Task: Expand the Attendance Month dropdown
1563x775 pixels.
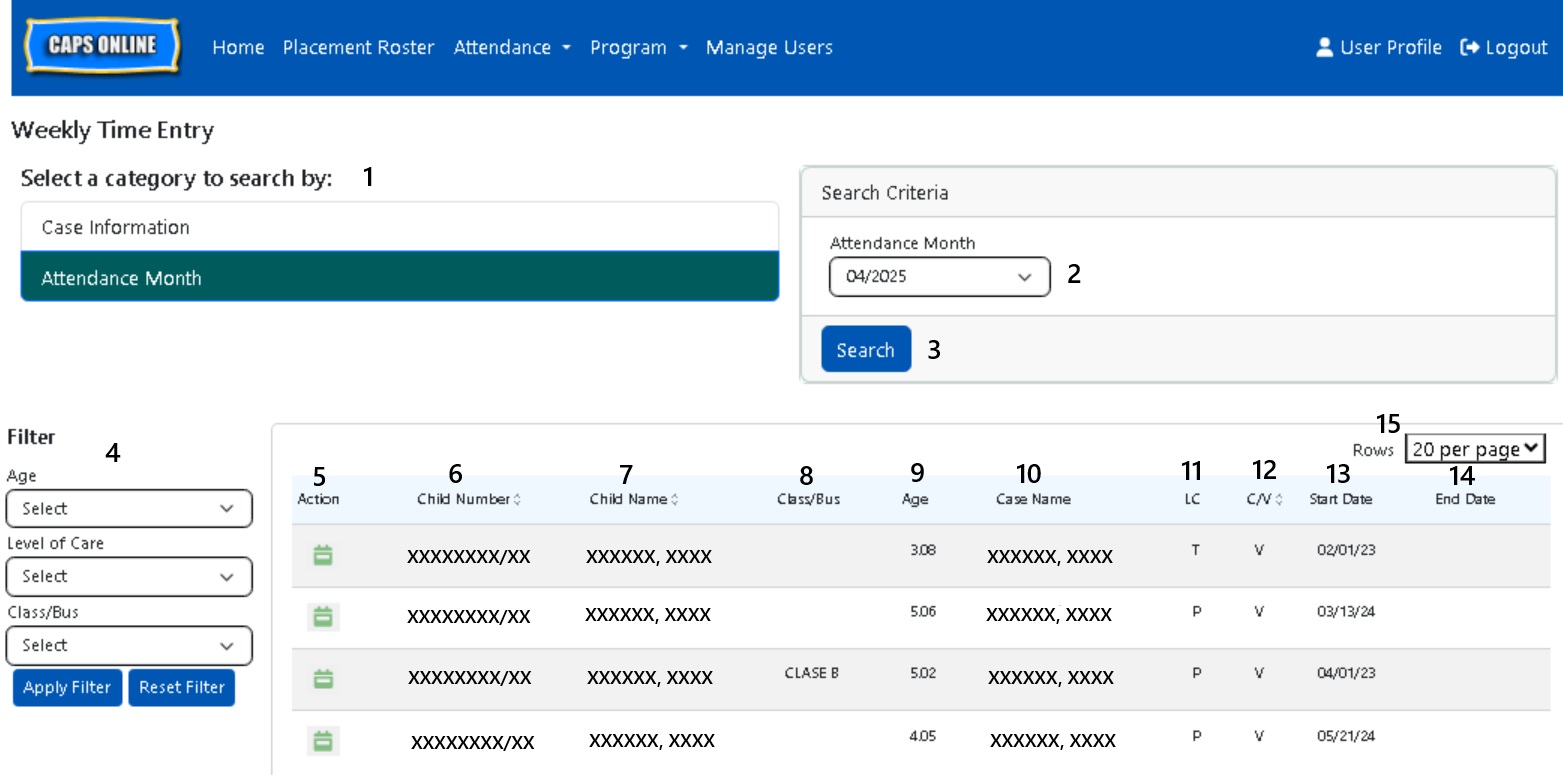Action: (939, 277)
